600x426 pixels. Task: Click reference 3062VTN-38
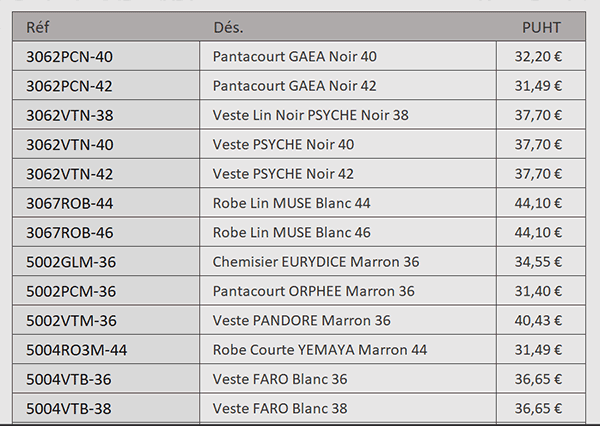[x=70, y=115]
